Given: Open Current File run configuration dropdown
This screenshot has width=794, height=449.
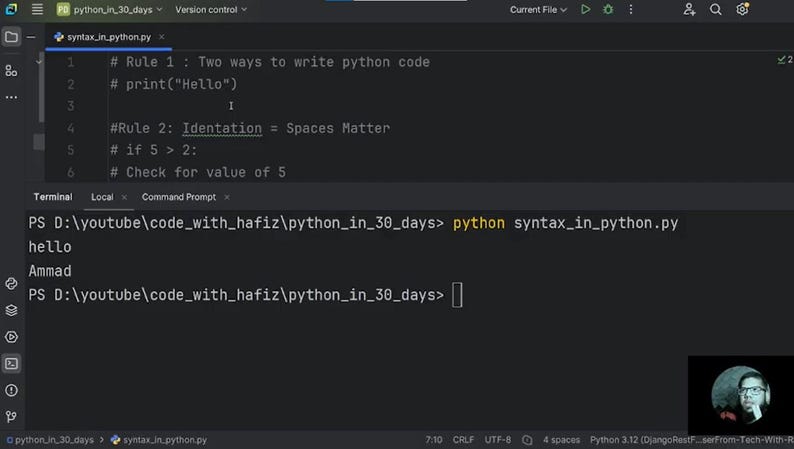Looking at the screenshot, I should pyautogui.click(x=538, y=10).
